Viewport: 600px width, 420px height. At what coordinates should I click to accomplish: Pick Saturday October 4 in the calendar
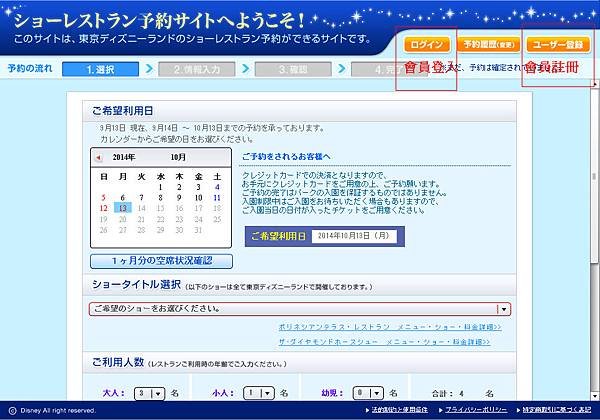pos(217,187)
